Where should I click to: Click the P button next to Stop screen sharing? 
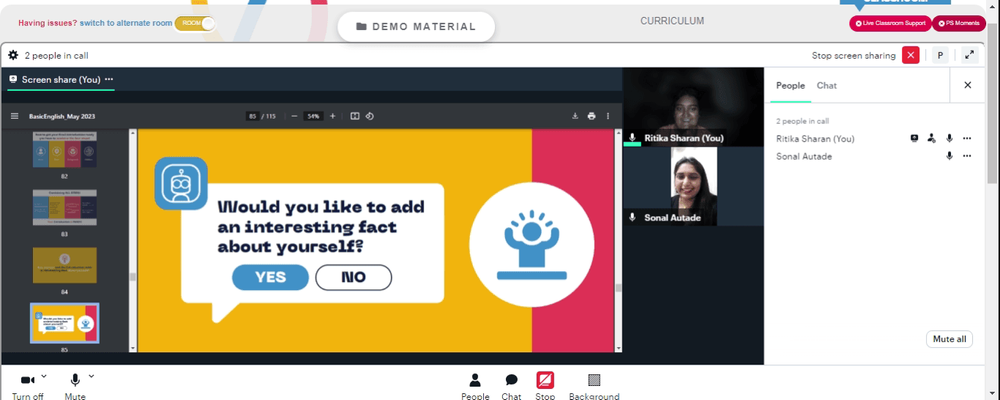940,56
